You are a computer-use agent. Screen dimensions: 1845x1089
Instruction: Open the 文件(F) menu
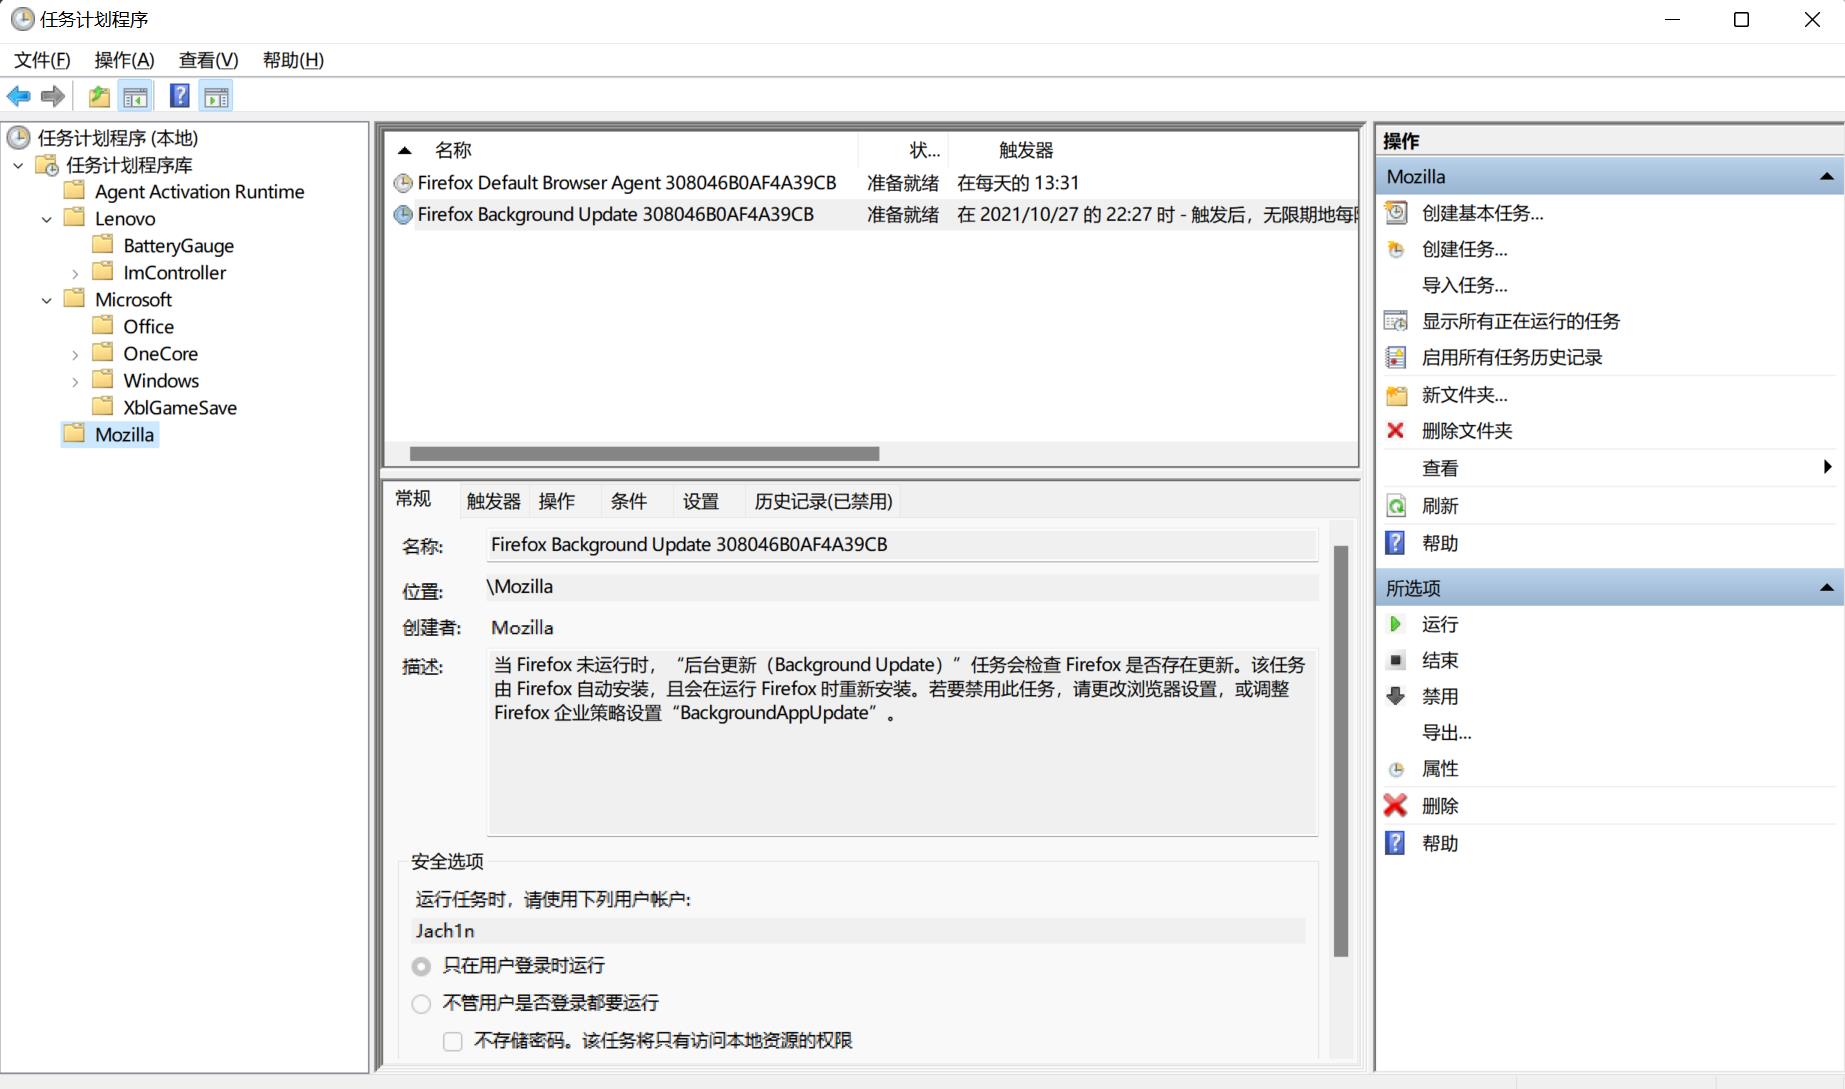click(42, 60)
